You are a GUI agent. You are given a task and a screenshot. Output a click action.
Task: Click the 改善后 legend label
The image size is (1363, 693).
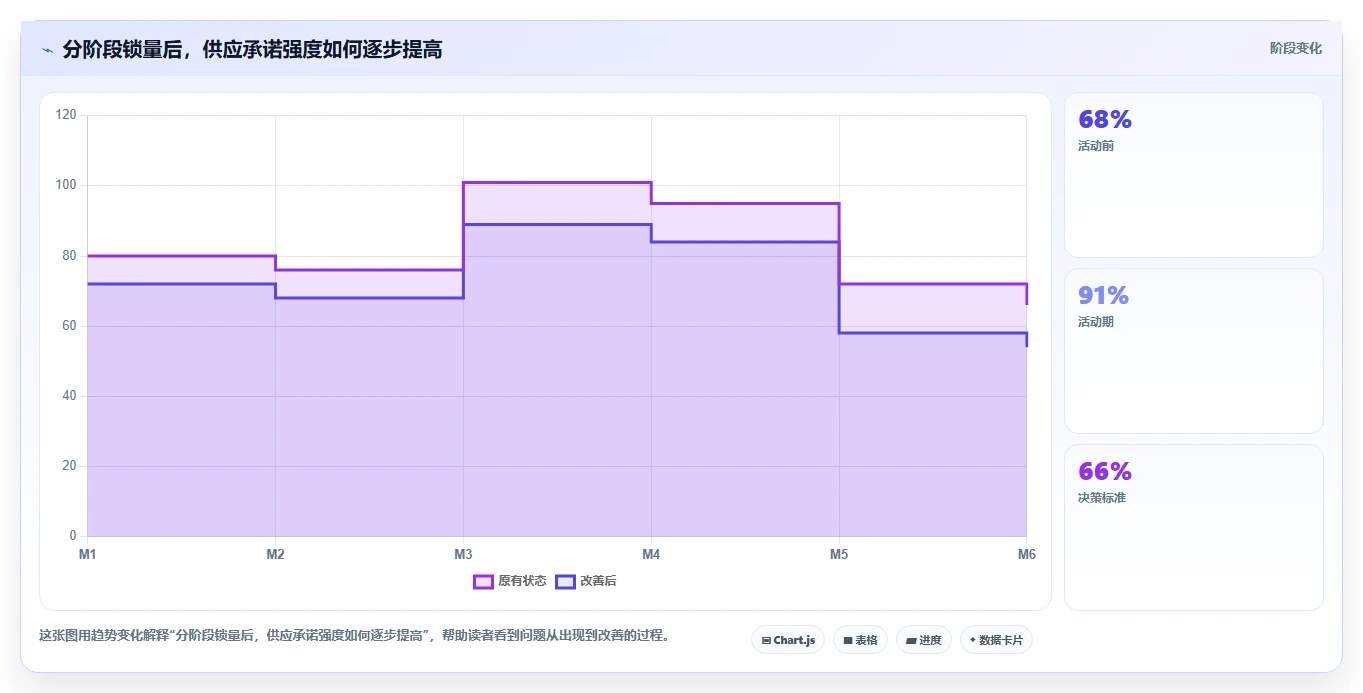point(598,581)
